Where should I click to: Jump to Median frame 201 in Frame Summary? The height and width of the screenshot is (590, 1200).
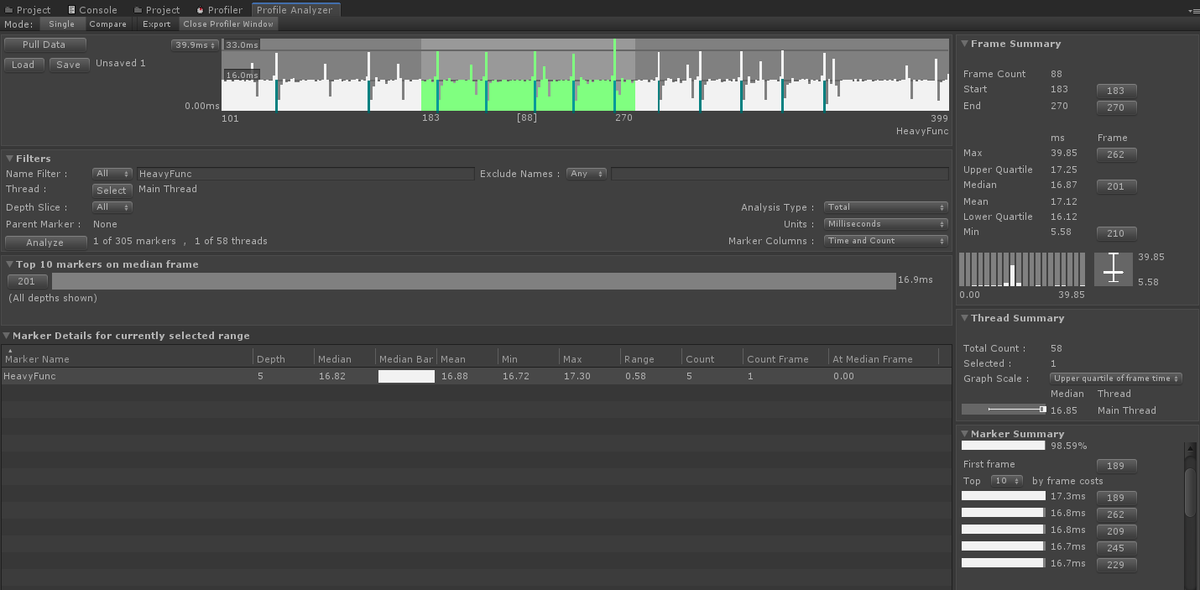click(1116, 186)
